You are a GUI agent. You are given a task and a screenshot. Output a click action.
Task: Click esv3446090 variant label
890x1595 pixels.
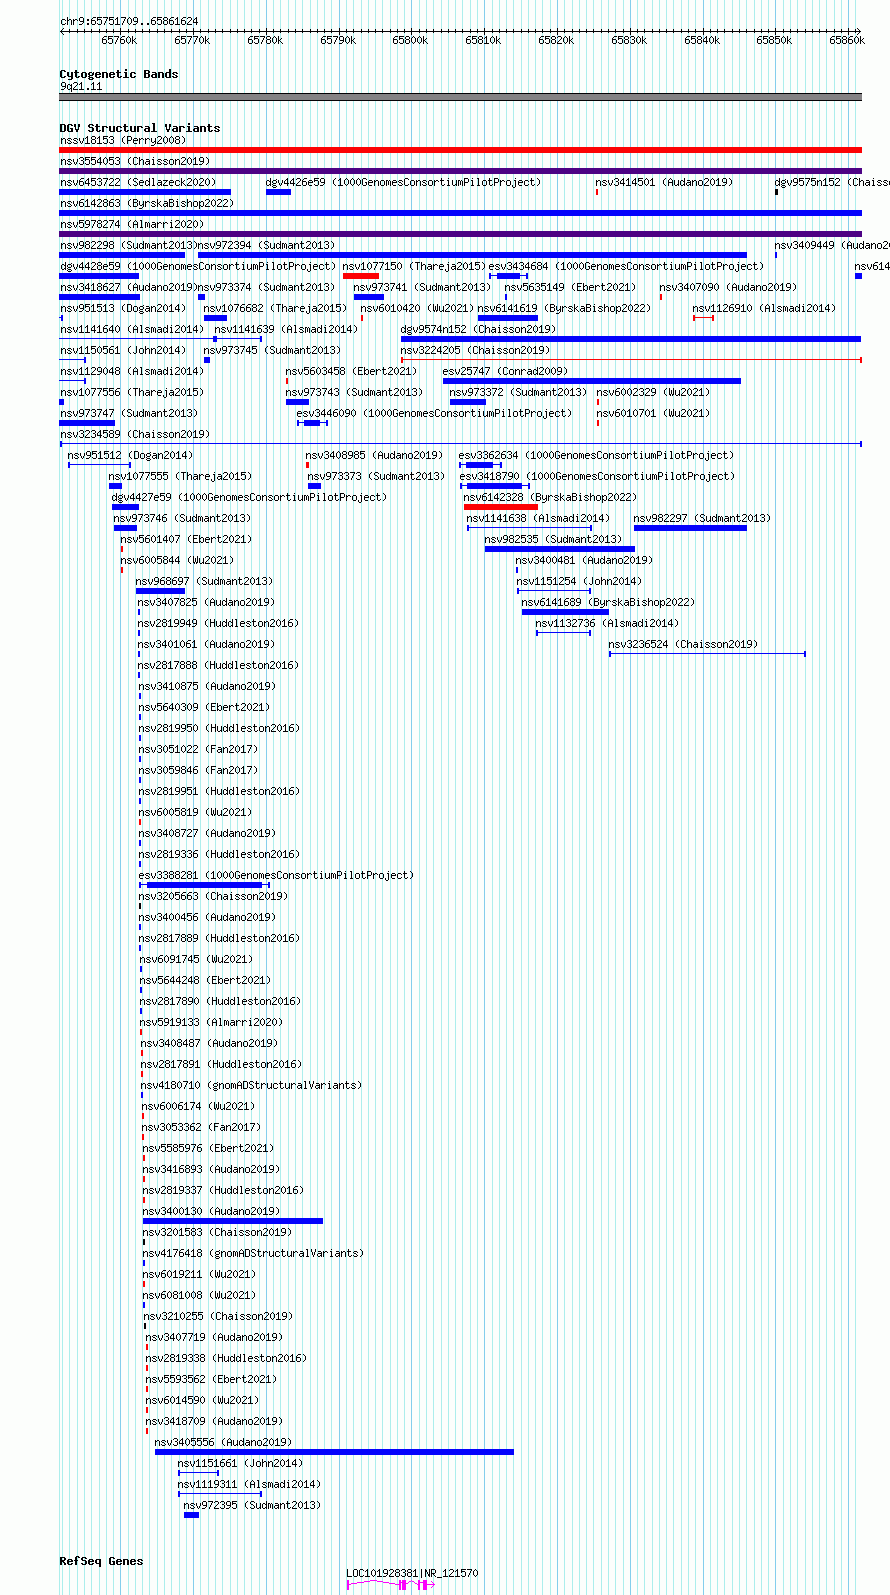coord(434,413)
